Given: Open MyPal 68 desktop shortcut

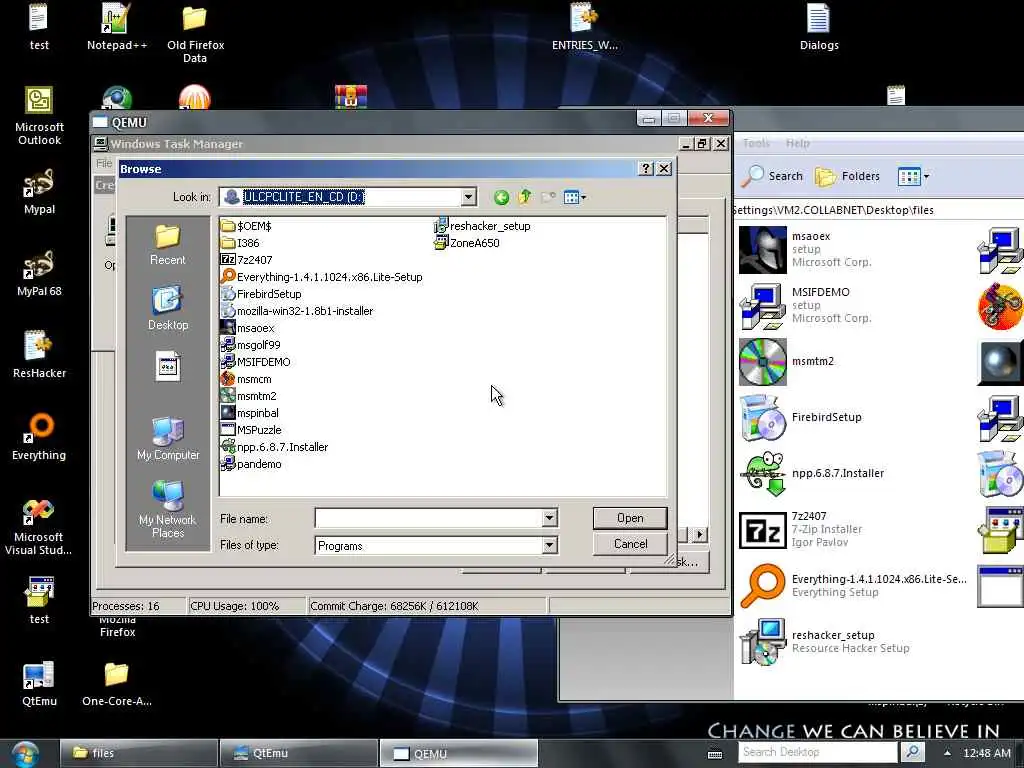Looking at the screenshot, I should (39, 274).
